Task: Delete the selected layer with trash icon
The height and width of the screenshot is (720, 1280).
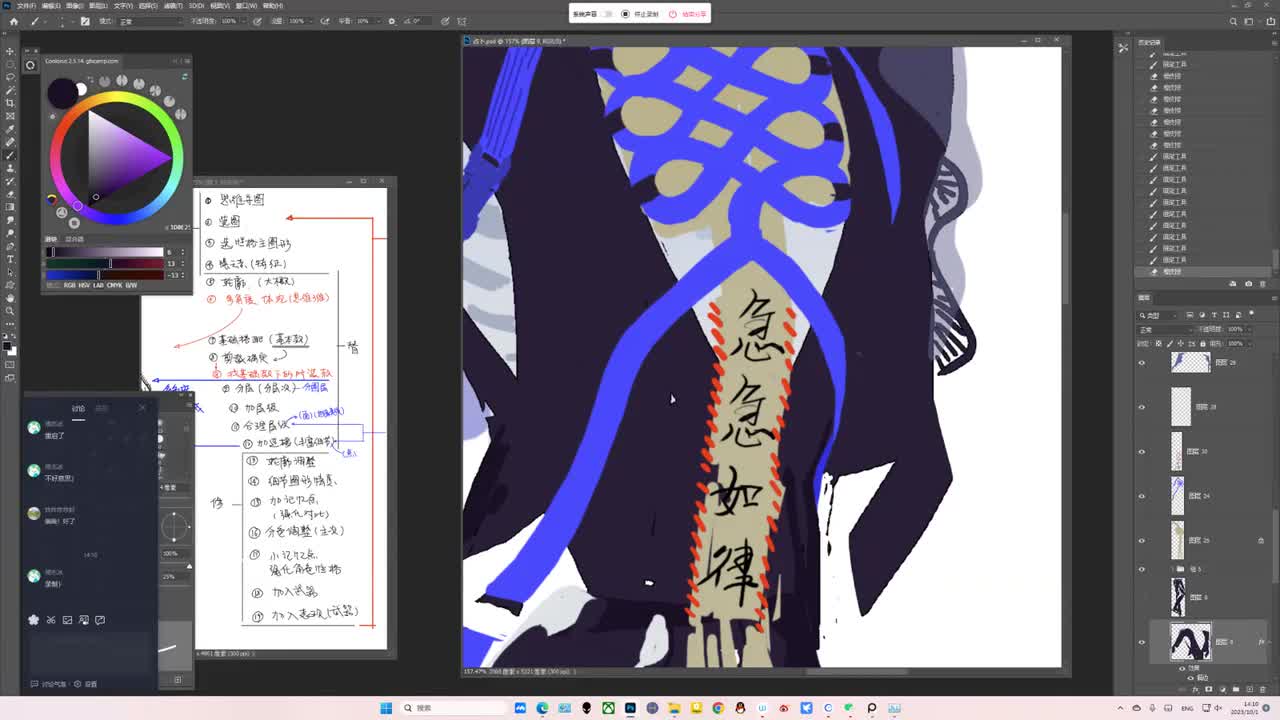Action: (1262, 689)
